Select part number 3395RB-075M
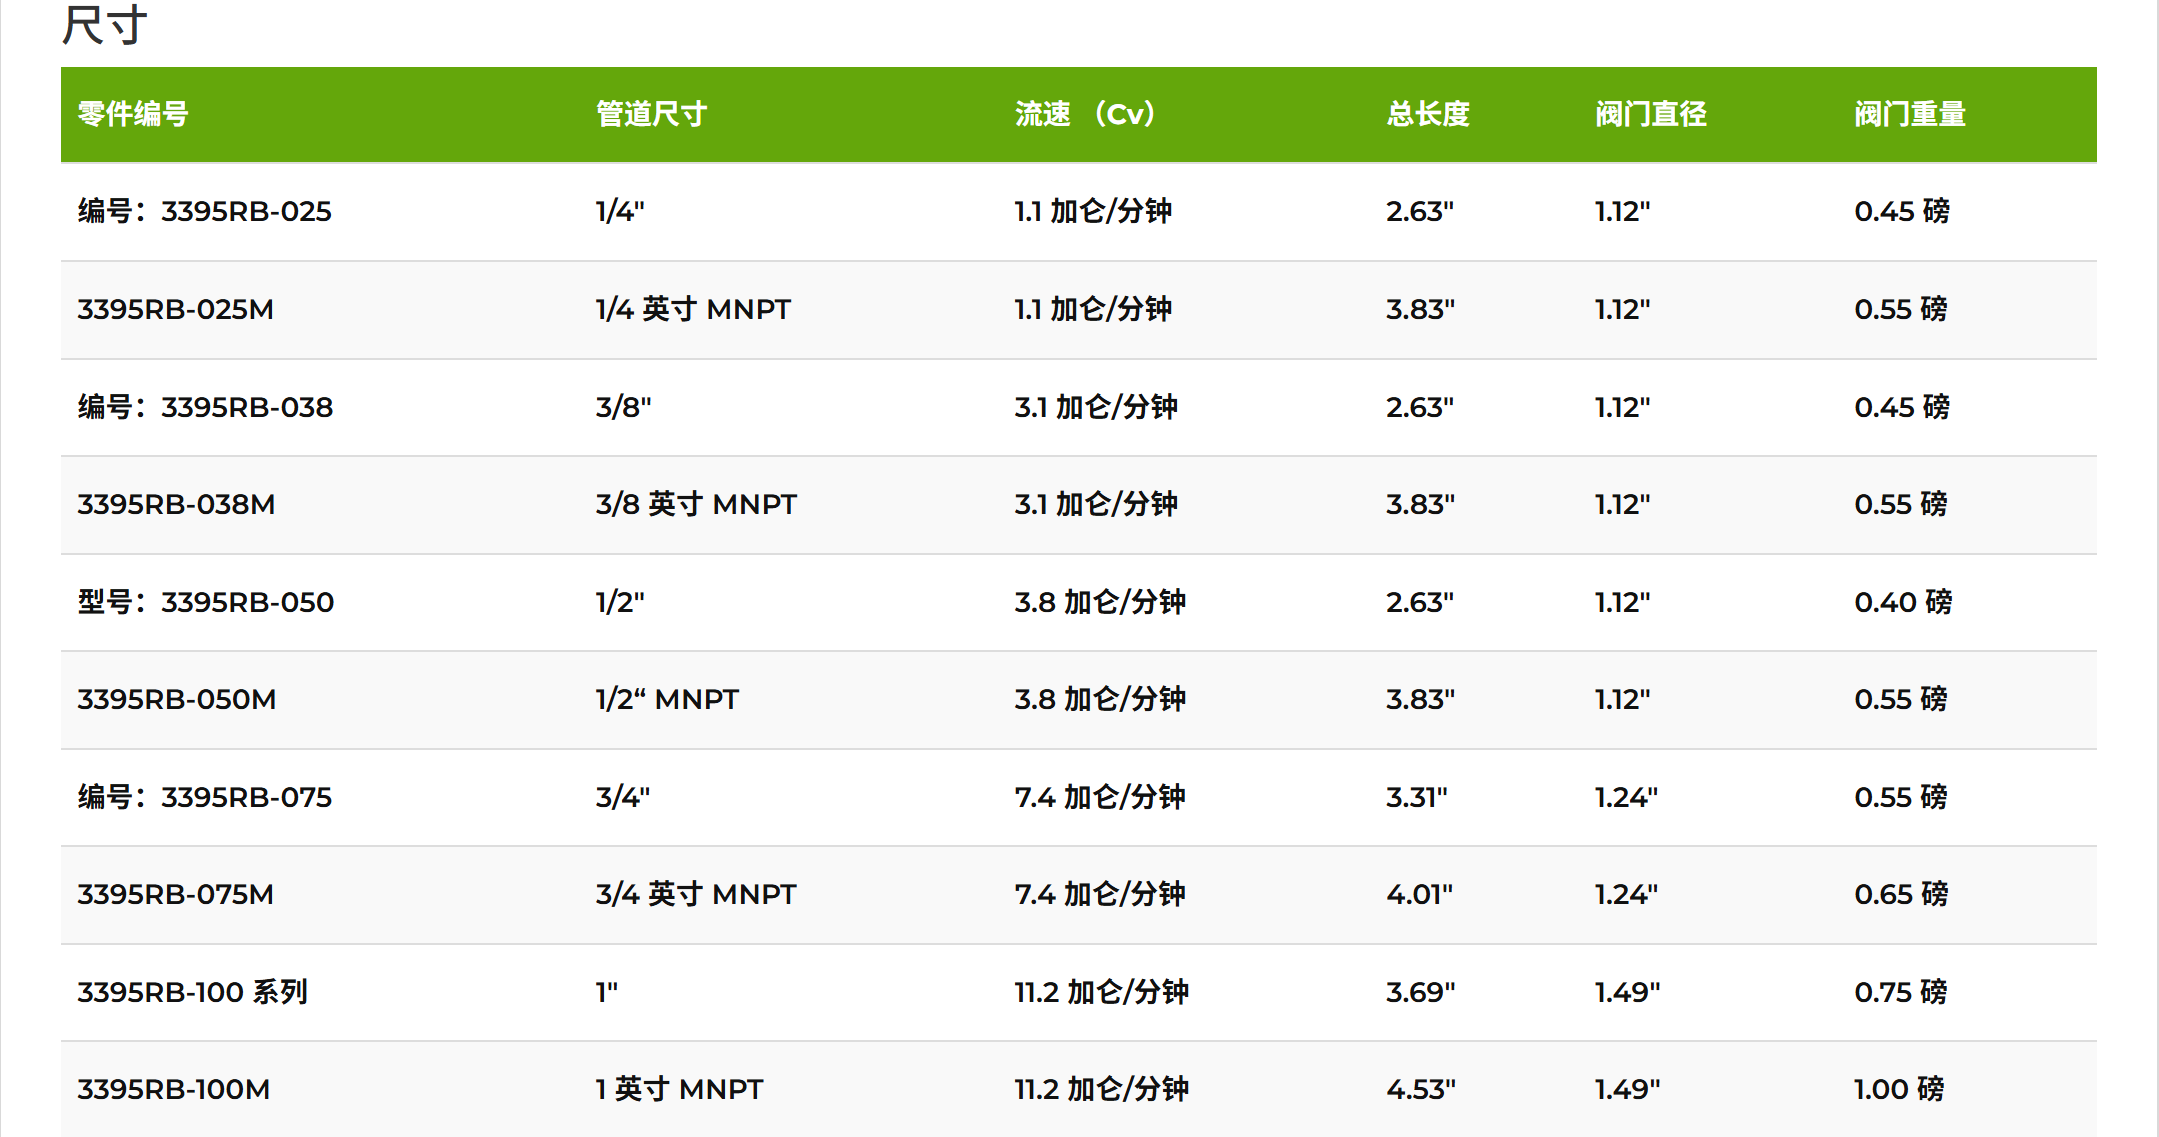Image resolution: width=2159 pixels, height=1137 pixels. [175, 894]
